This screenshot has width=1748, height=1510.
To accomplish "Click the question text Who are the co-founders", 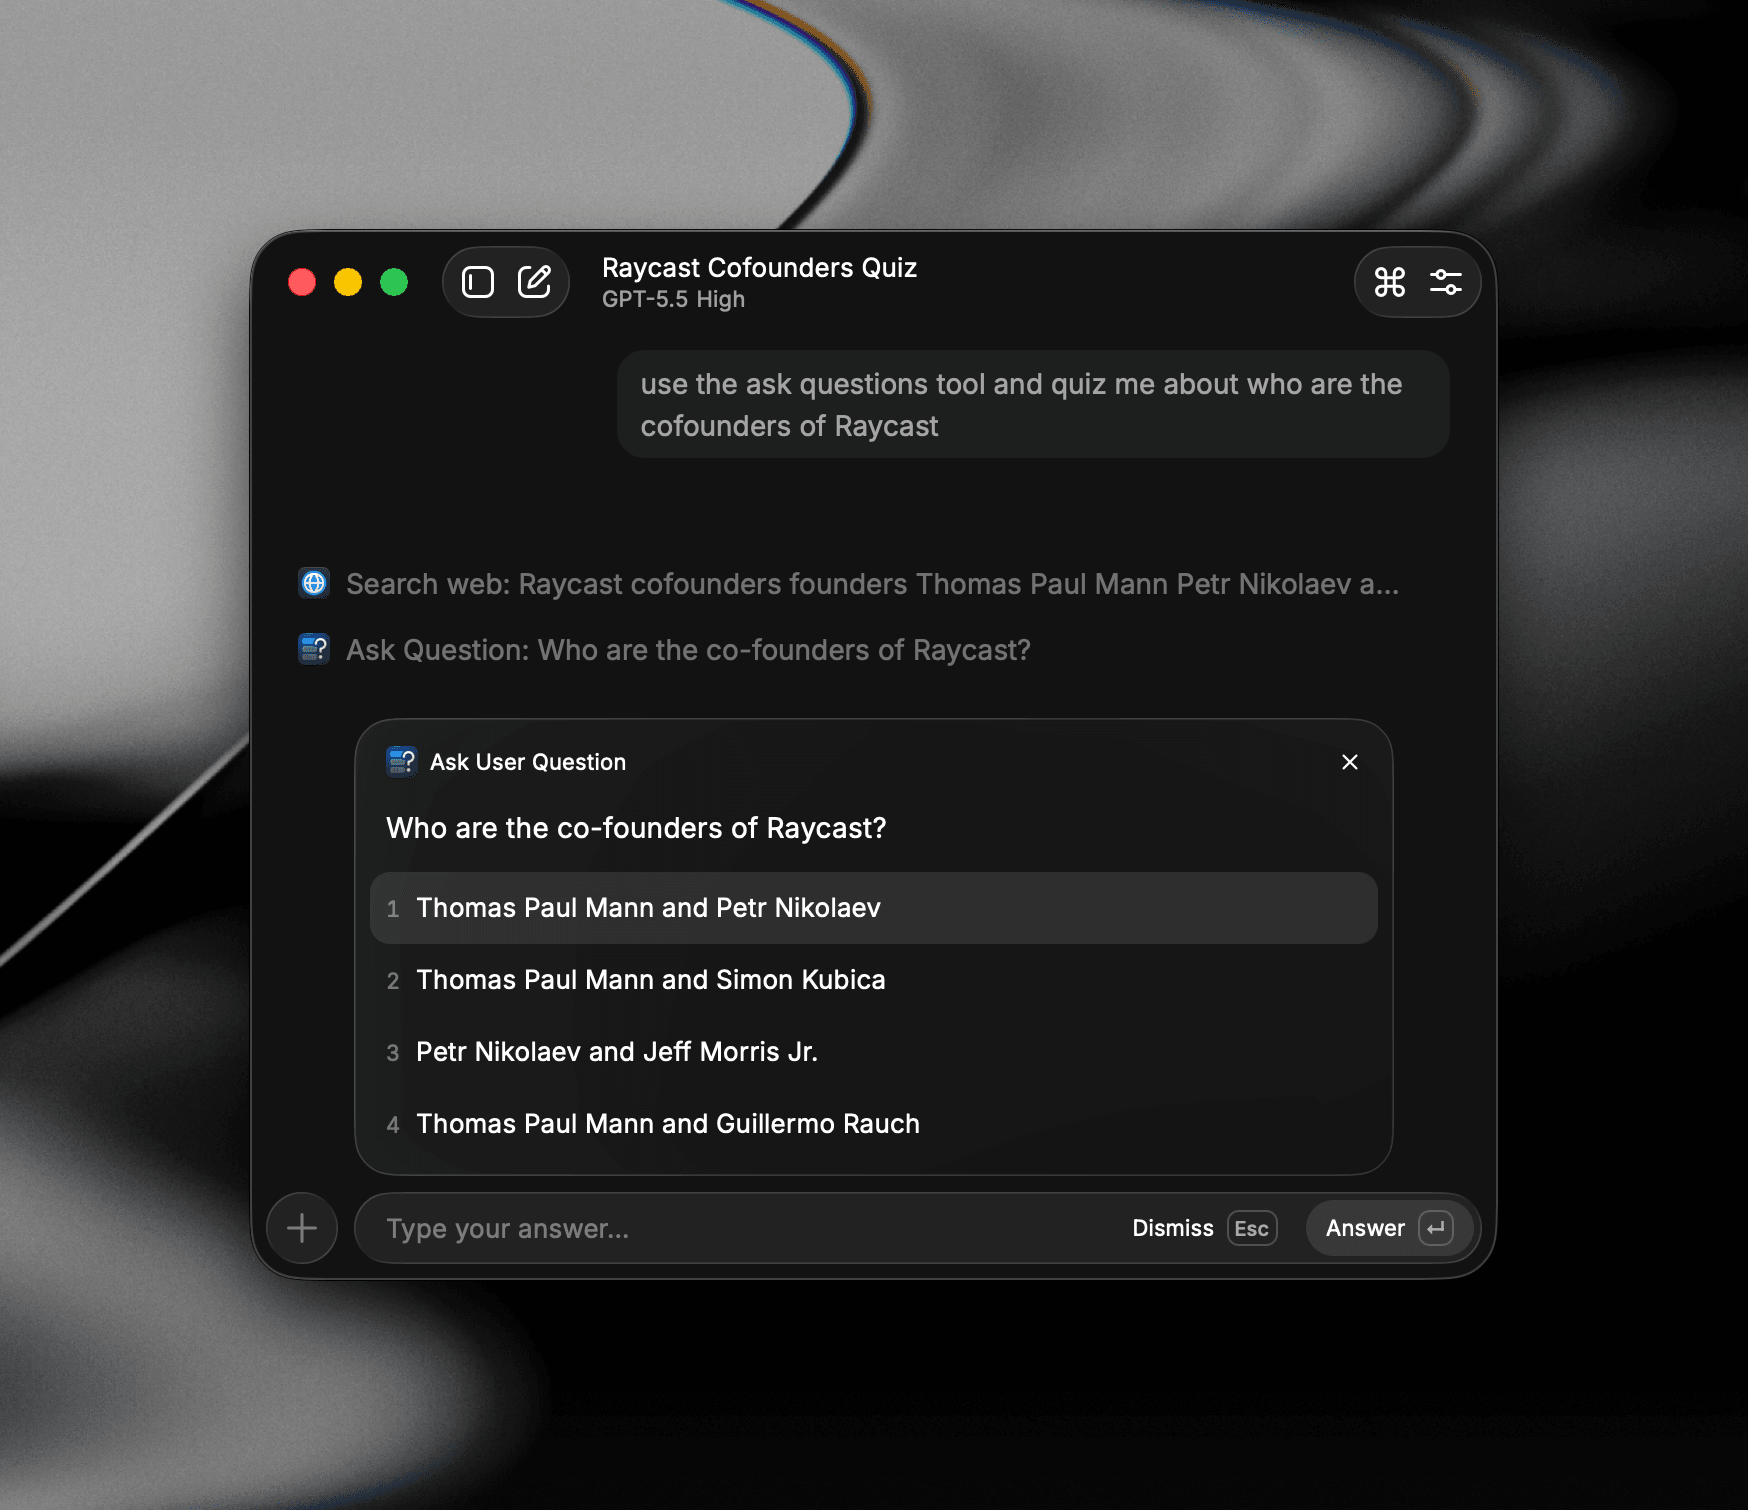I will pos(636,828).
